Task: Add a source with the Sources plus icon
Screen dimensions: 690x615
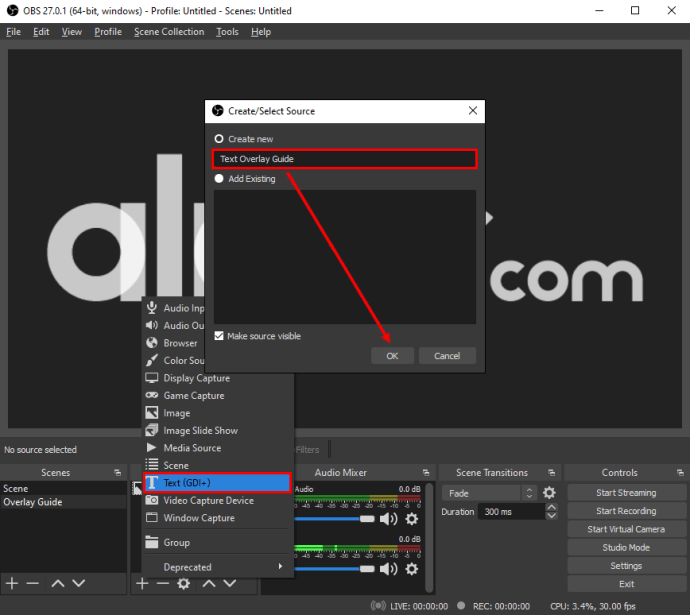Action: pos(142,583)
